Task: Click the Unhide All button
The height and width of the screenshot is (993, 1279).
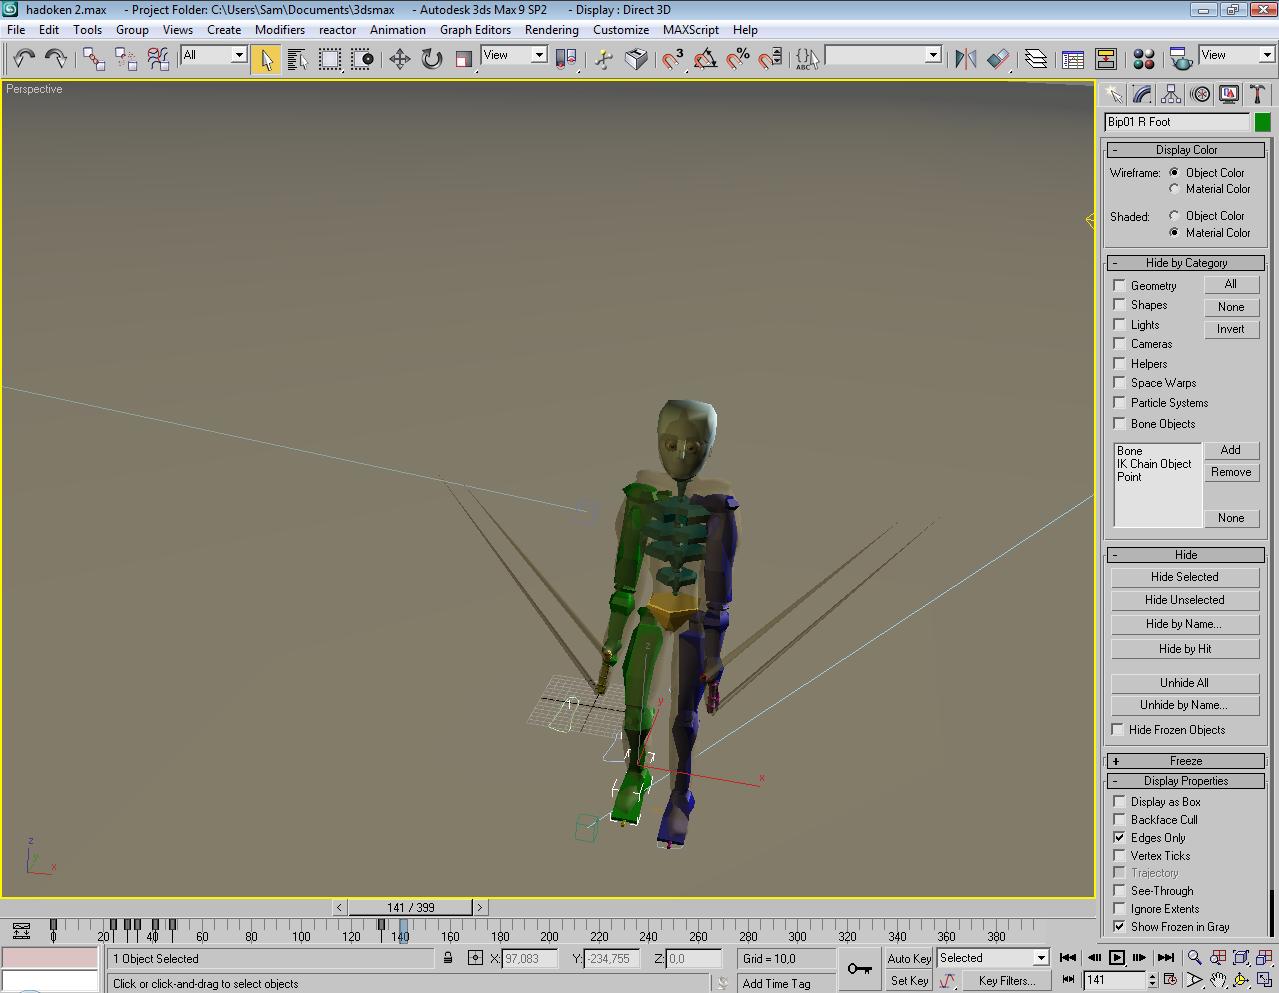Action: click(1185, 683)
